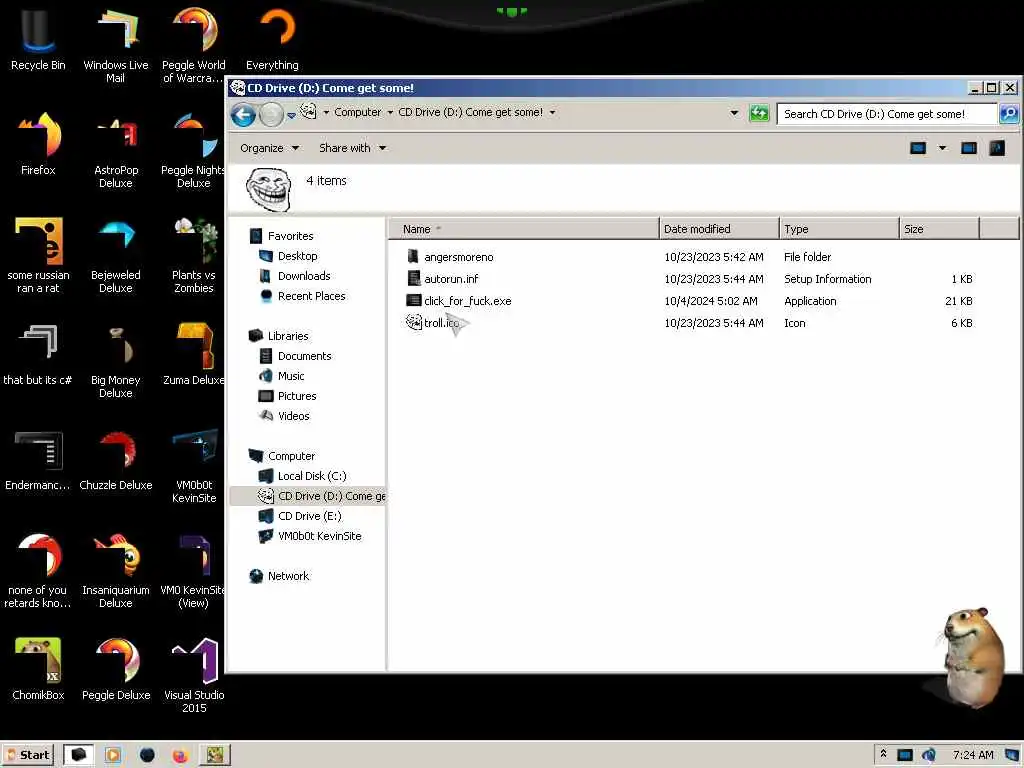Select Big Money Deluxe desktop icon

[116, 361]
